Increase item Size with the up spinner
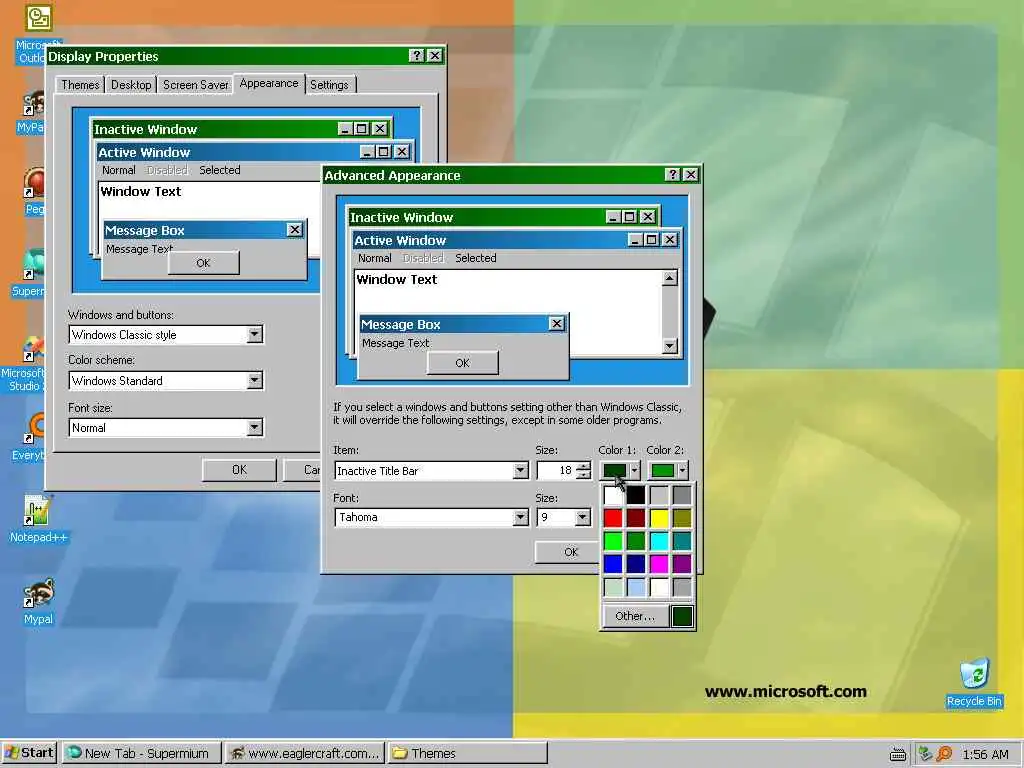This screenshot has width=1024, height=768. [583, 466]
